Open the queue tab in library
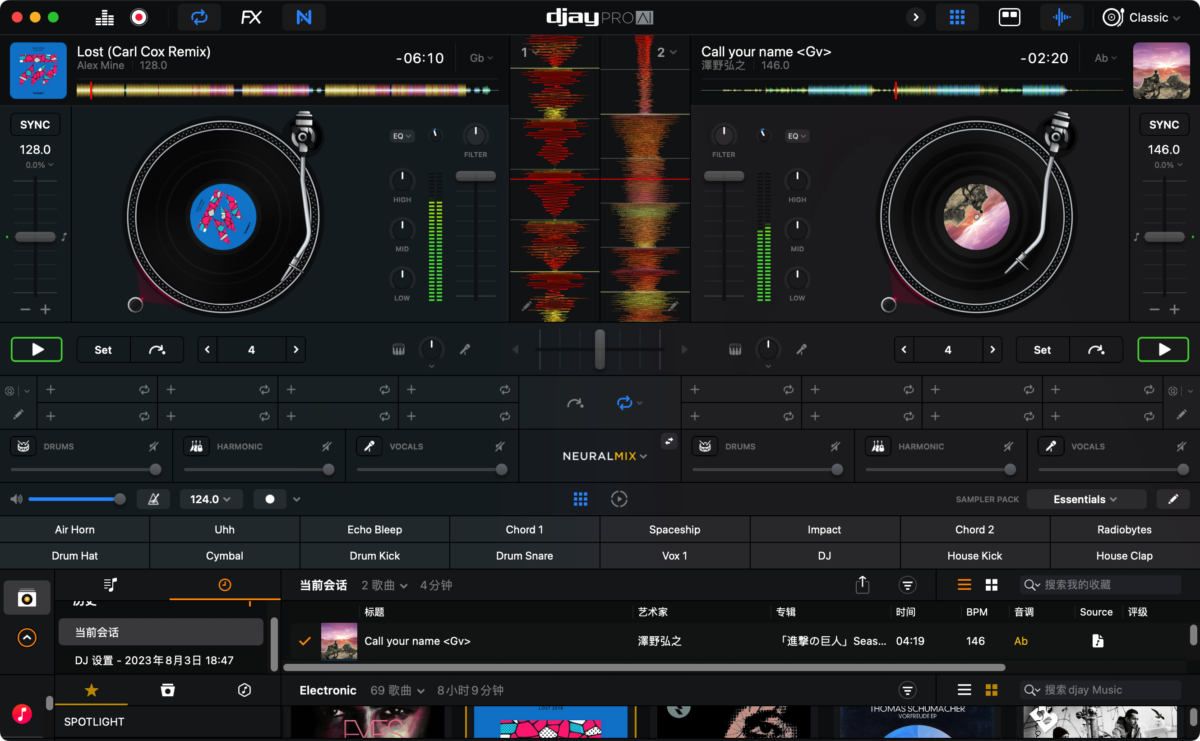Image resolution: width=1200 pixels, height=741 pixels. tap(111, 585)
